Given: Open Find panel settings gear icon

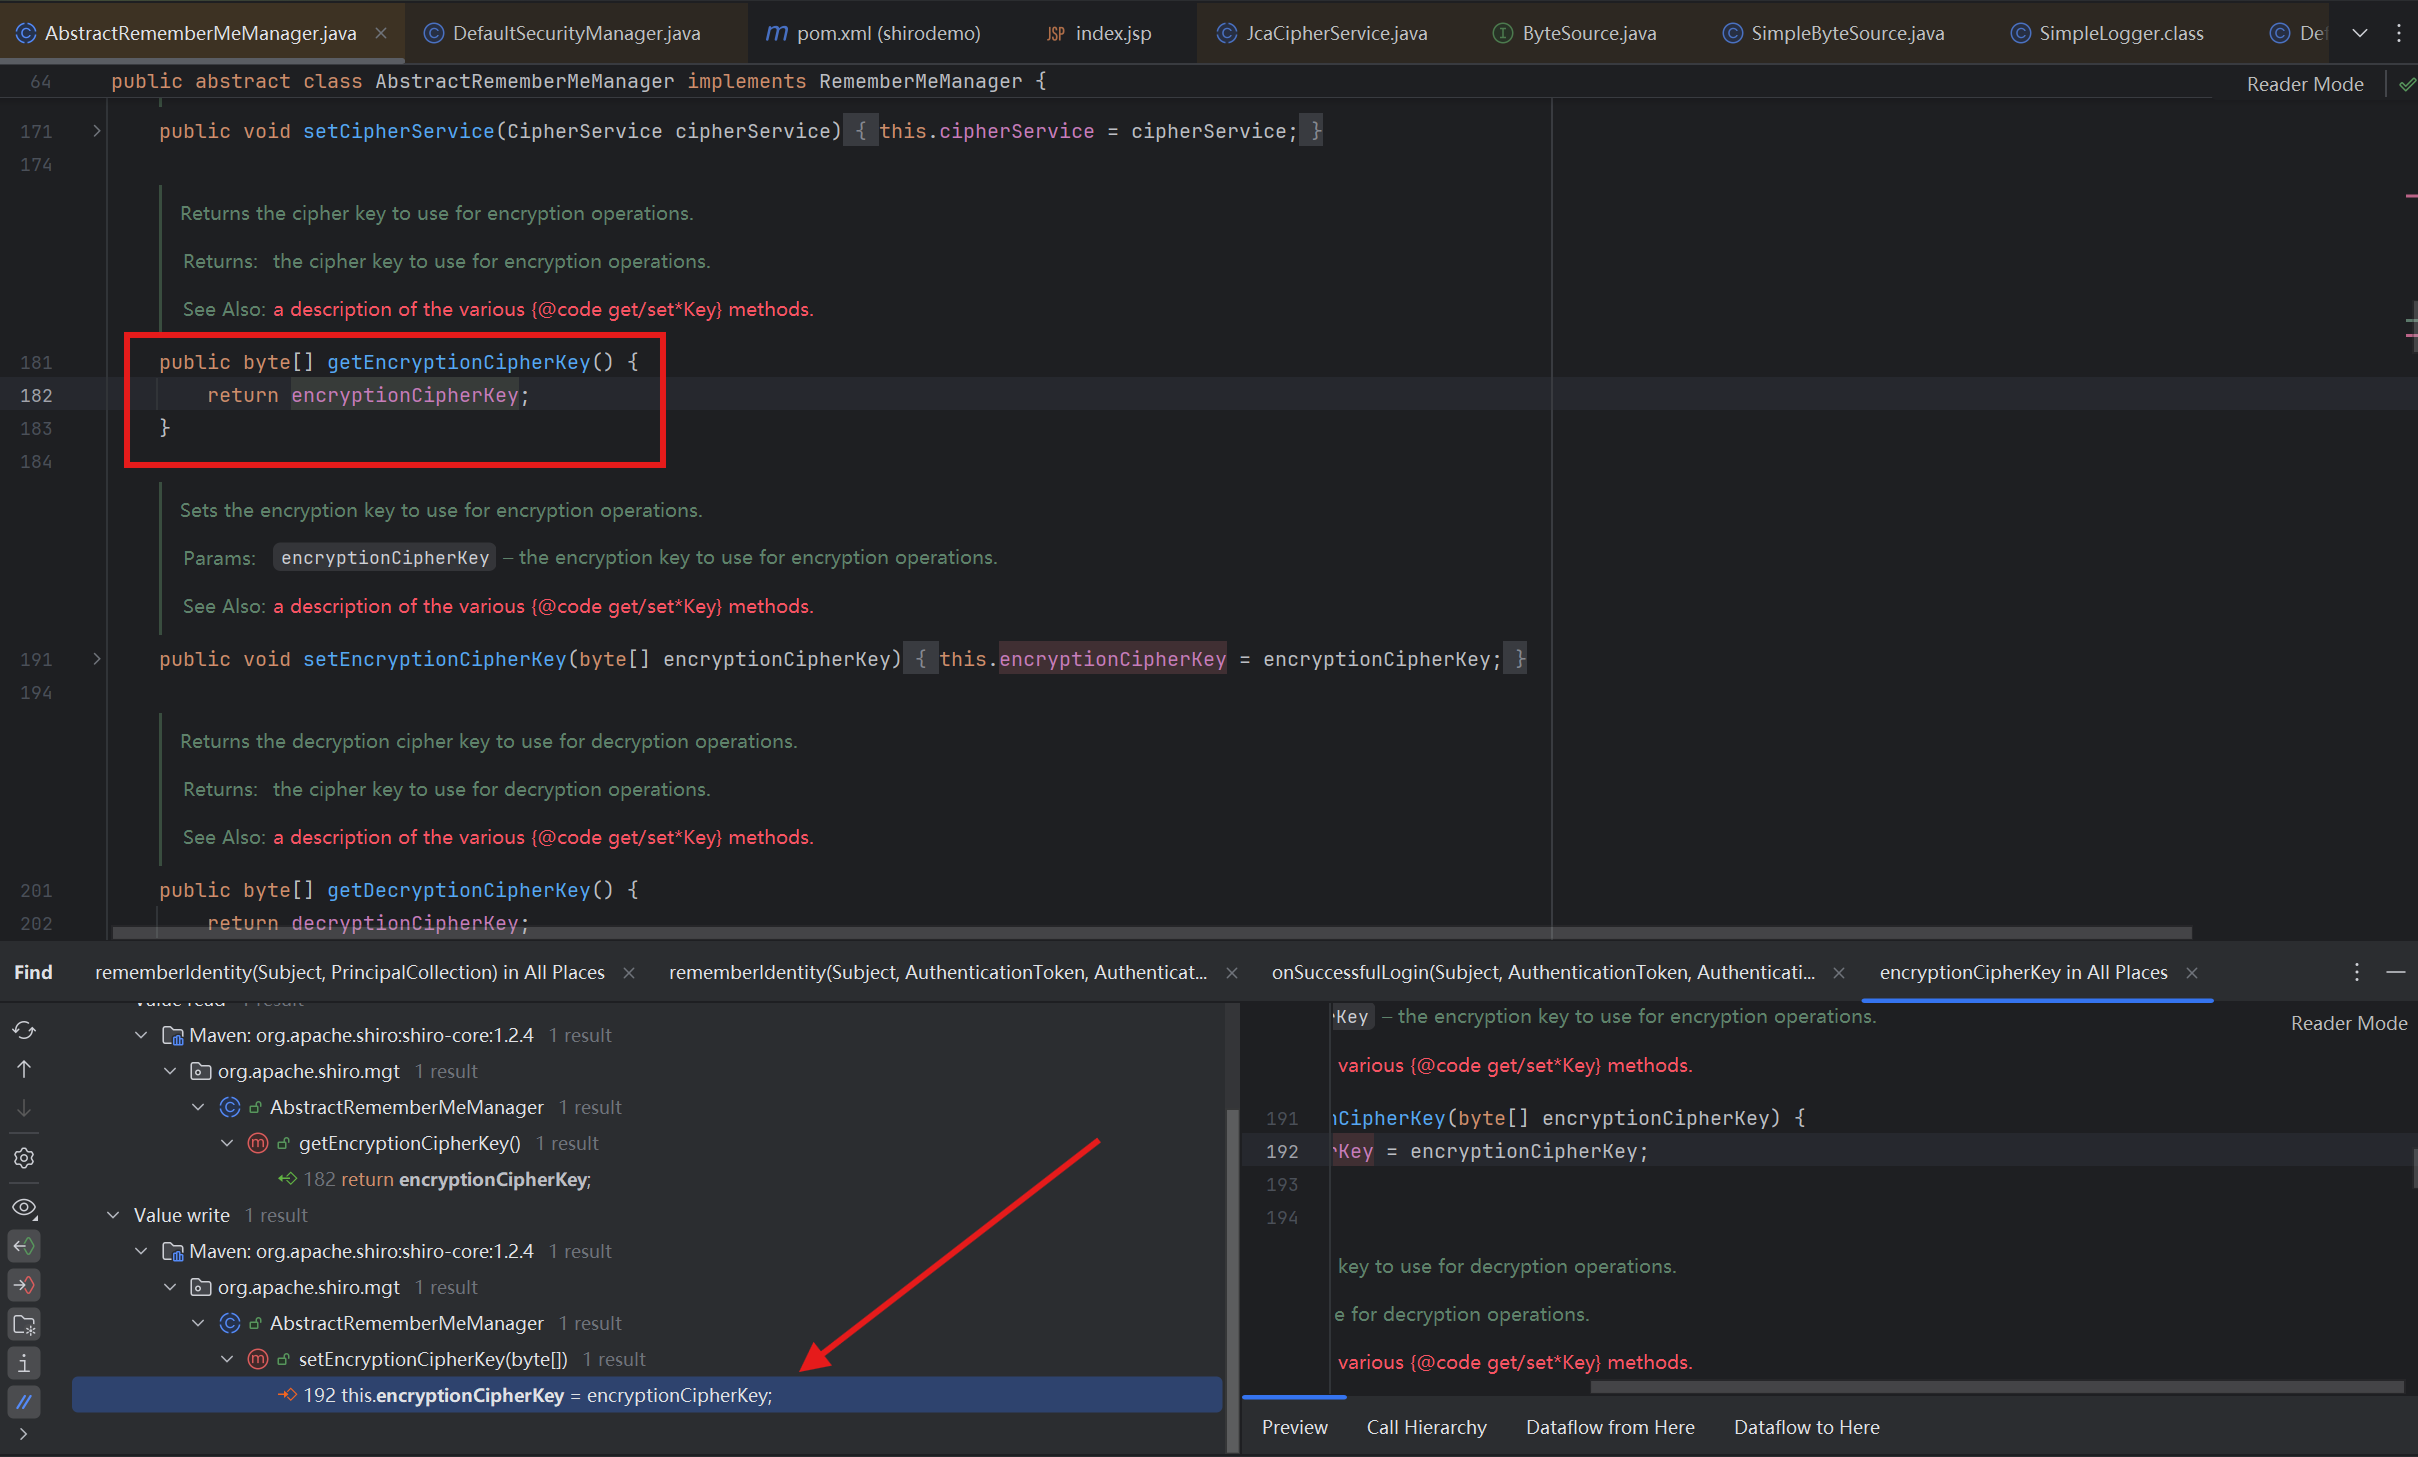Looking at the screenshot, I should 24,1158.
